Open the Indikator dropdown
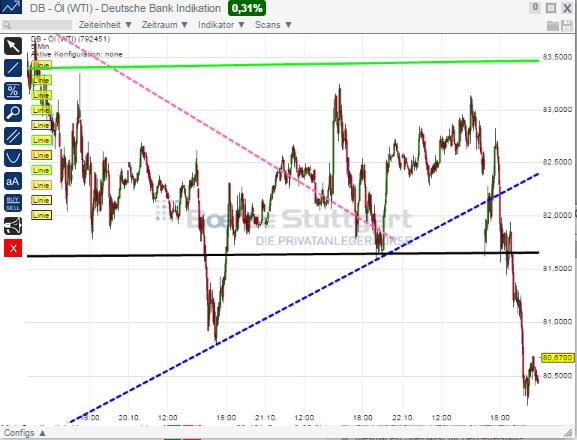 coord(221,25)
